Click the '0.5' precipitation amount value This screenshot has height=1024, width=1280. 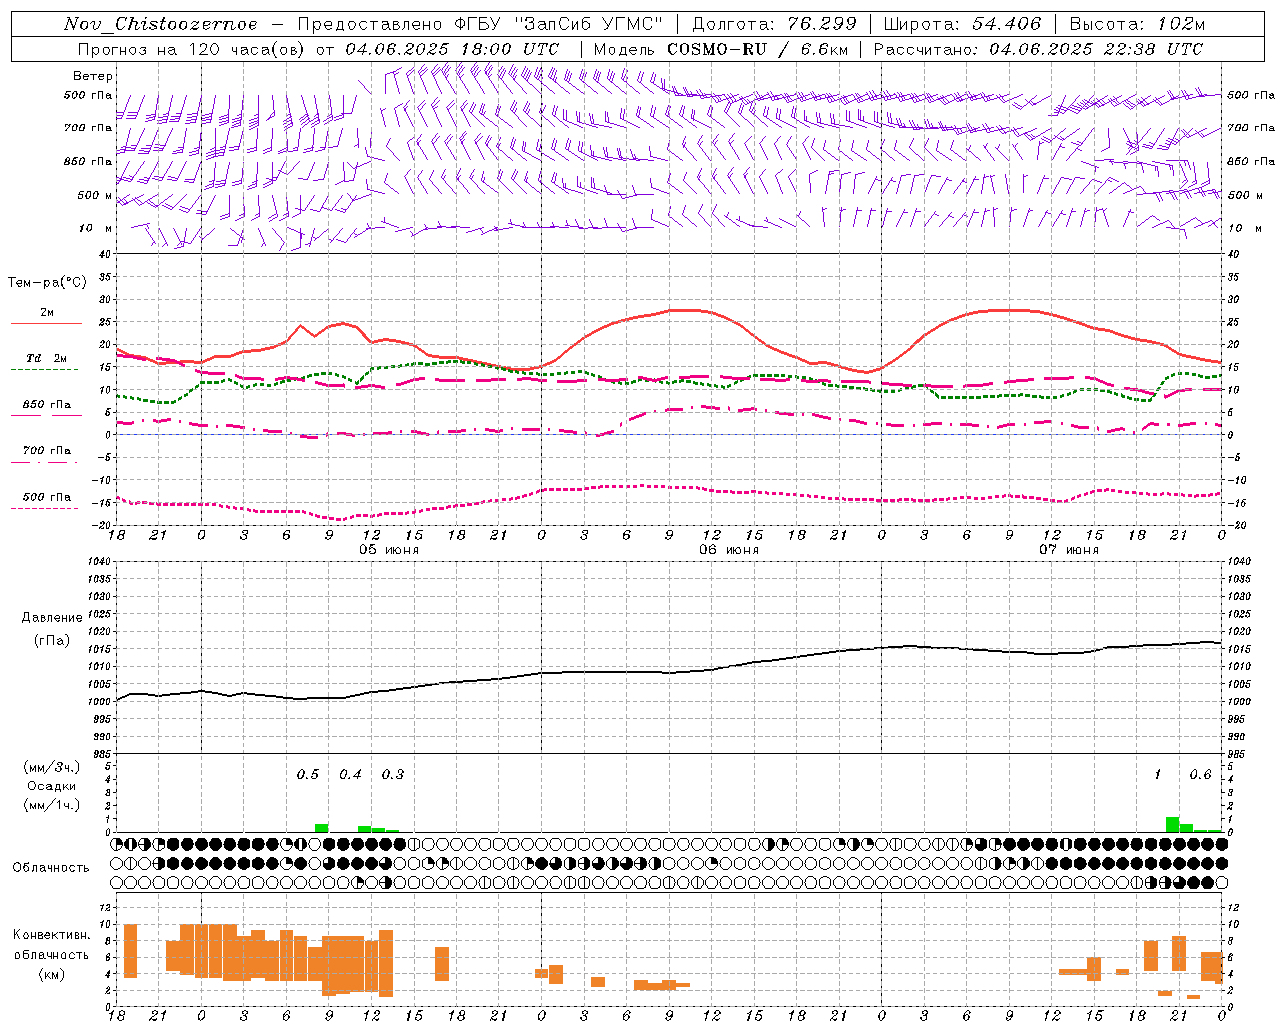pyautogui.click(x=308, y=775)
